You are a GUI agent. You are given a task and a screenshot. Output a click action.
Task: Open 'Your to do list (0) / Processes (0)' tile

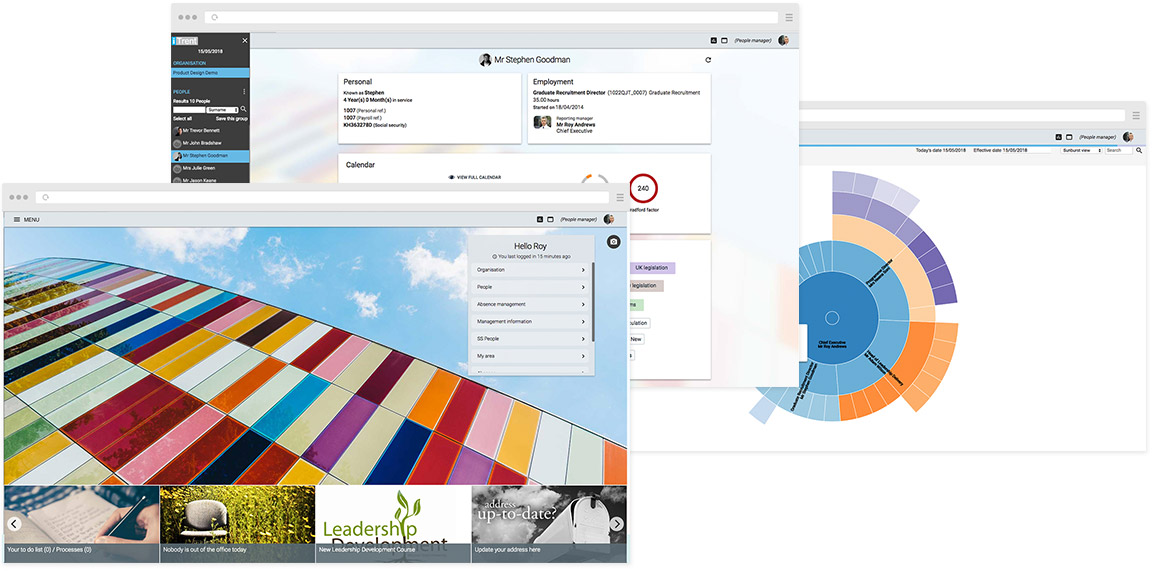tap(82, 524)
